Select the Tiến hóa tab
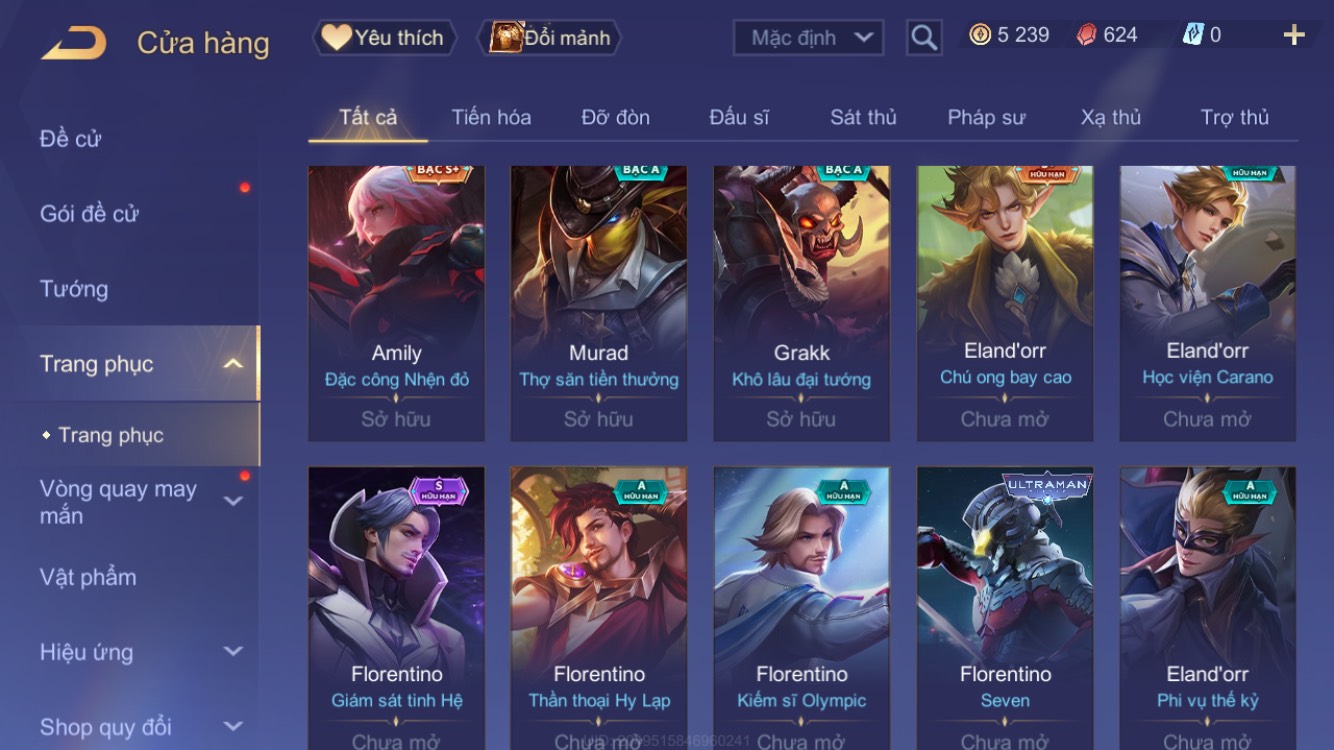This screenshot has width=1334, height=750. 491,117
